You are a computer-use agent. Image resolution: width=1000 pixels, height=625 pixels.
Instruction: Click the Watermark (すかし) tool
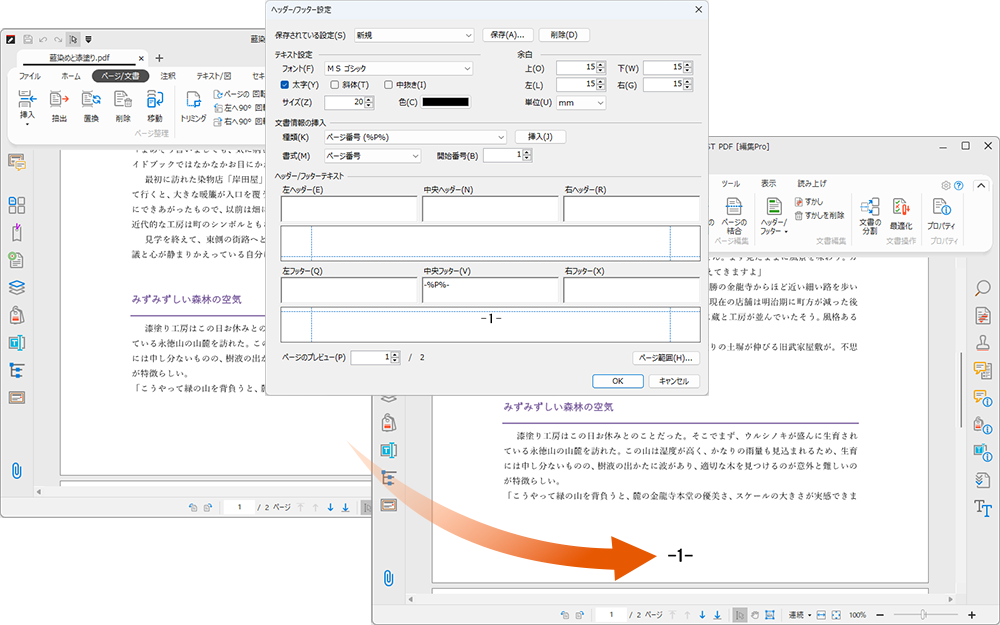pyautogui.click(x=809, y=202)
